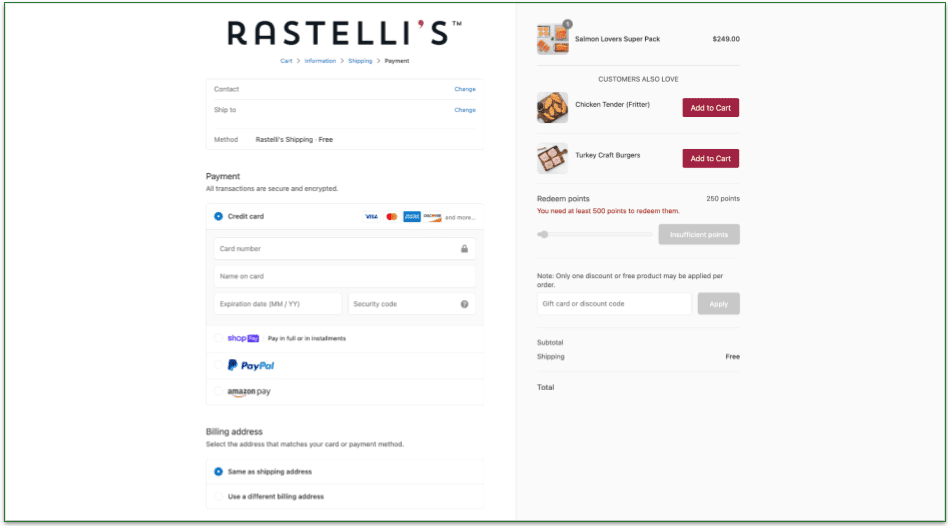Click the shipping 'Free' value in totals
The height and width of the screenshot is (526, 948).
coord(732,357)
